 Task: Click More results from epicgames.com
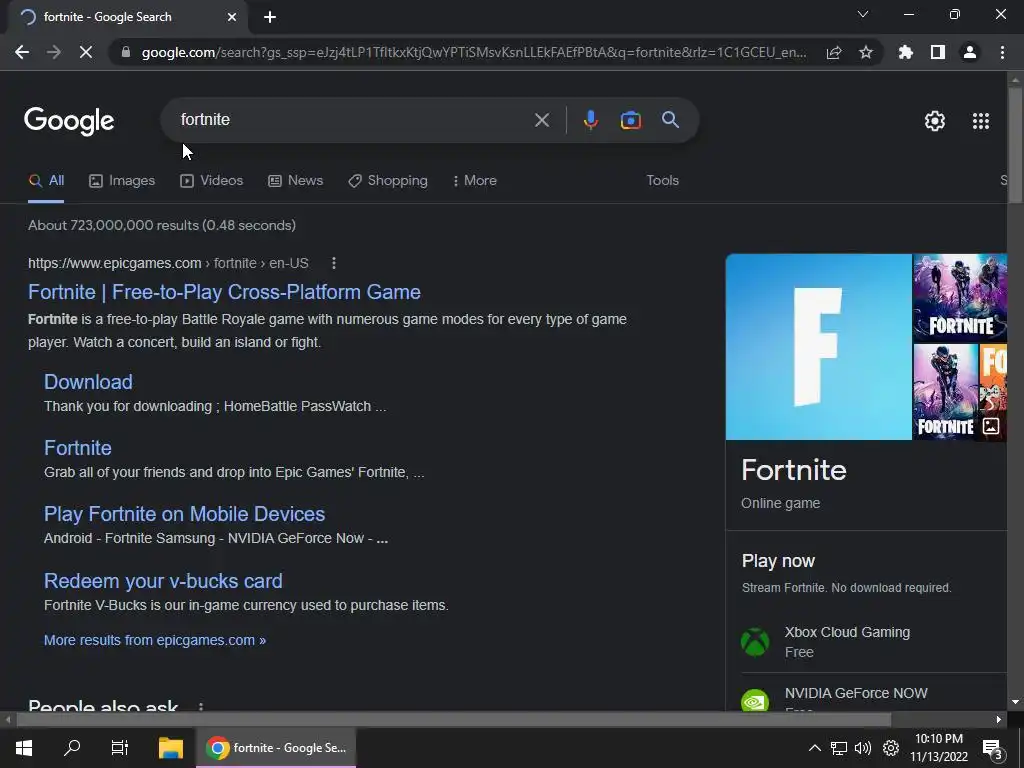click(x=155, y=640)
